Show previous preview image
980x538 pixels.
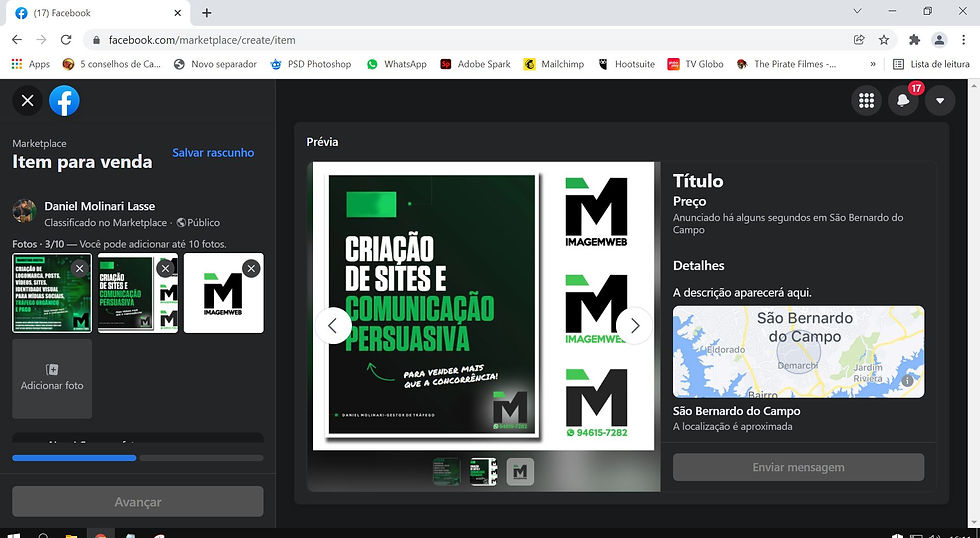coord(332,326)
